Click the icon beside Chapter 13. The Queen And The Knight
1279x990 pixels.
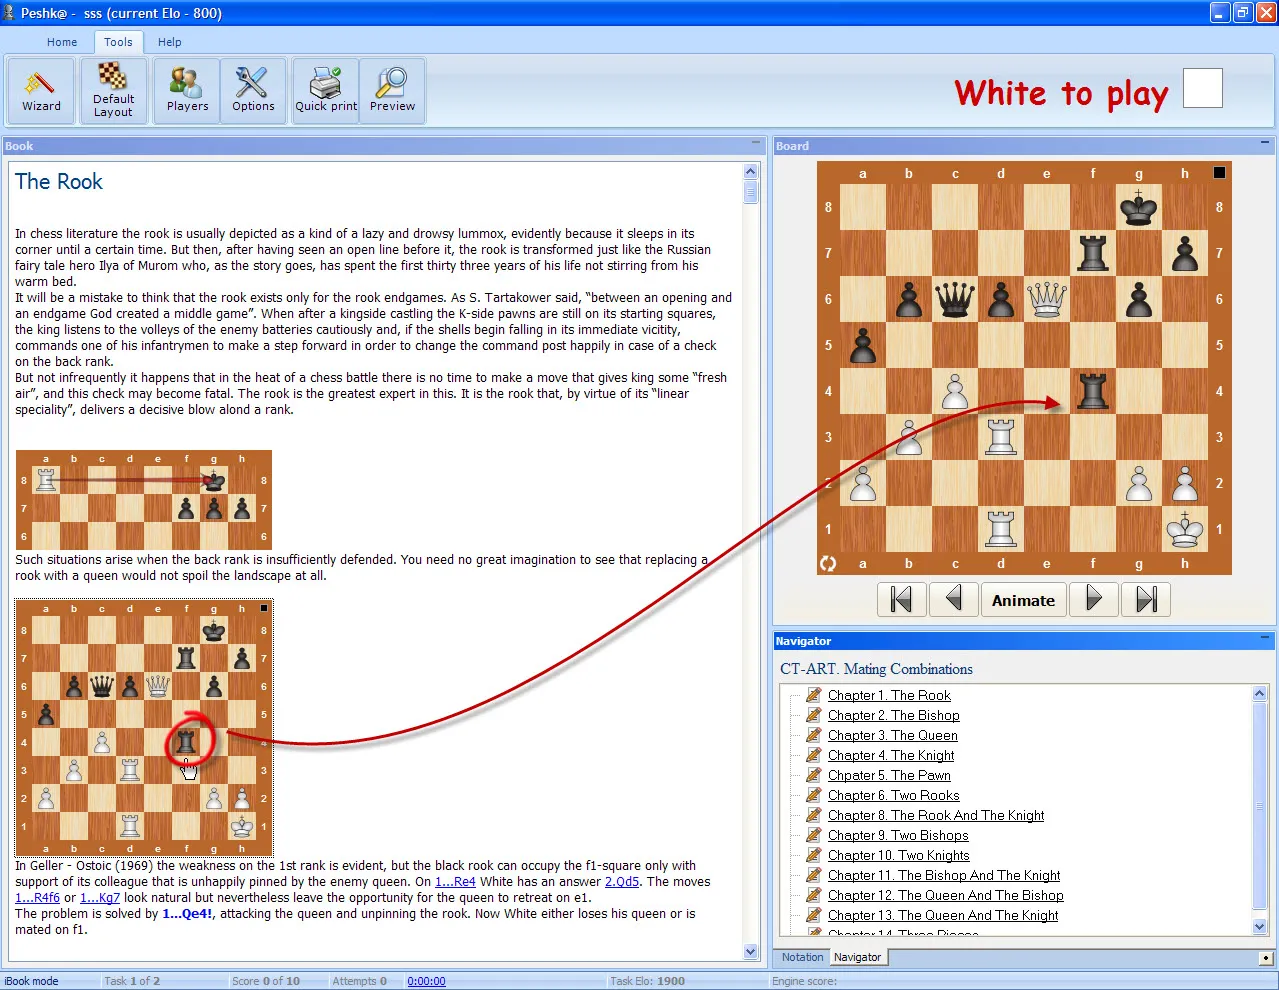(x=814, y=915)
